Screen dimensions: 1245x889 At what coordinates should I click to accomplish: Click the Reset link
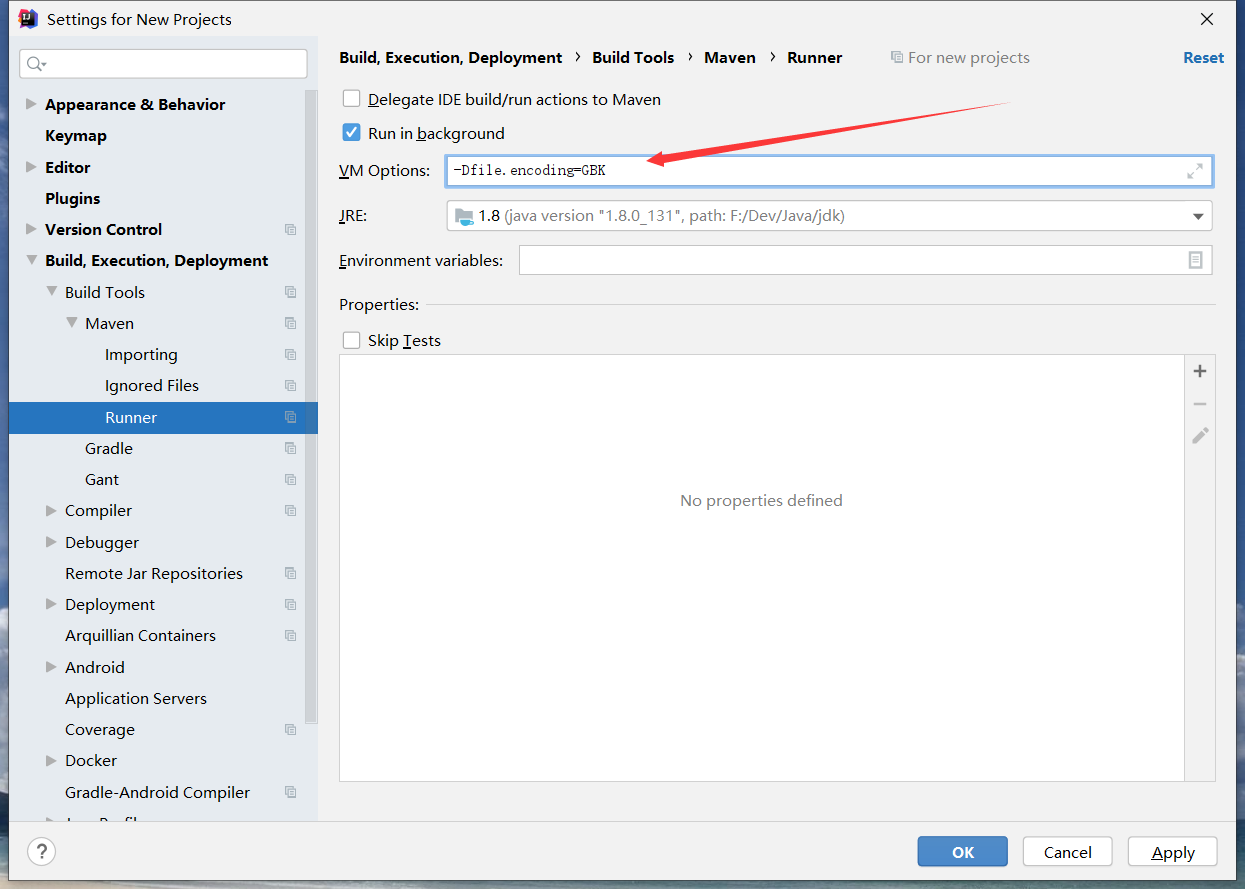[1203, 58]
